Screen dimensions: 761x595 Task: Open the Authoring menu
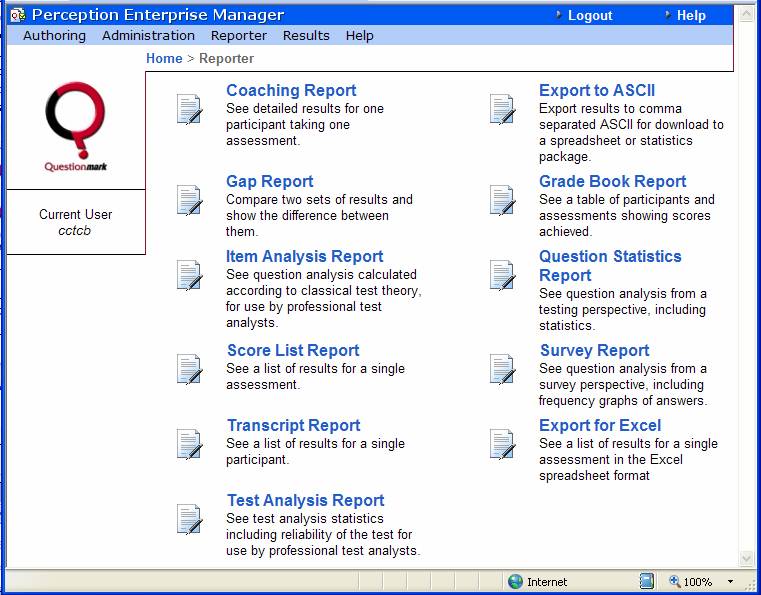coord(54,35)
